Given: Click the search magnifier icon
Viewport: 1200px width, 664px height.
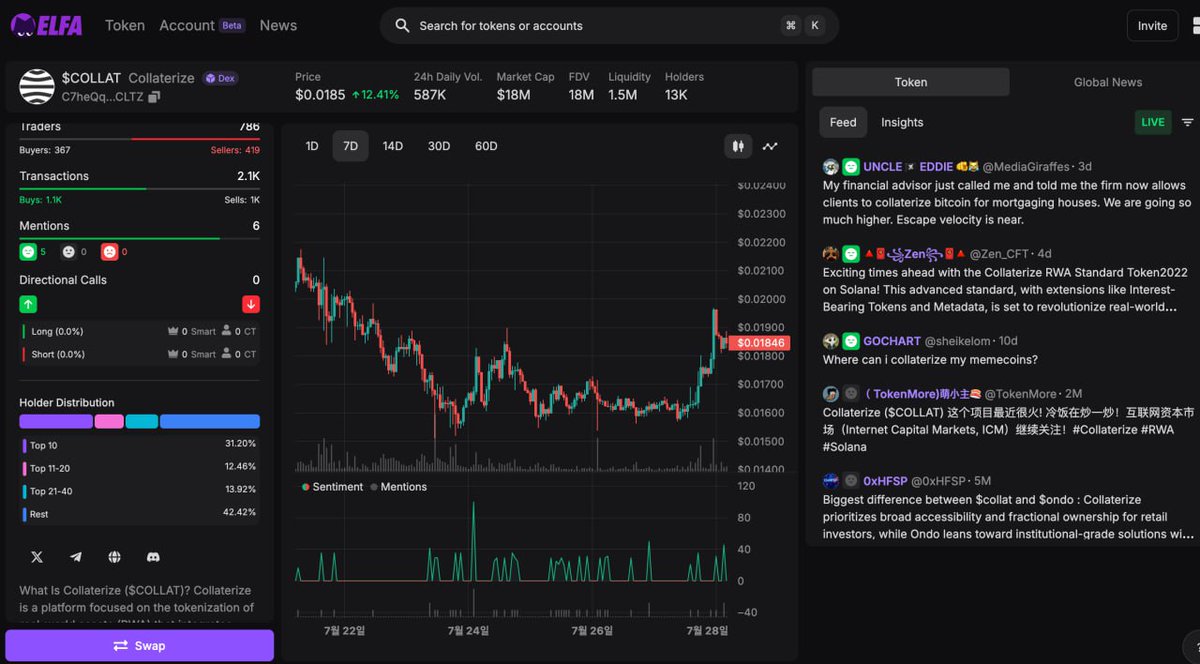Looking at the screenshot, I should pyautogui.click(x=402, y=25).
